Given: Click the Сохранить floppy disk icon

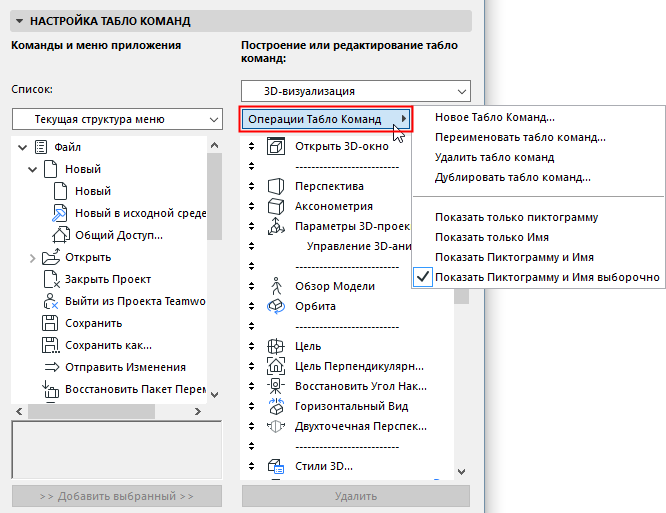Looking at the screenshot, I should 48,323.
